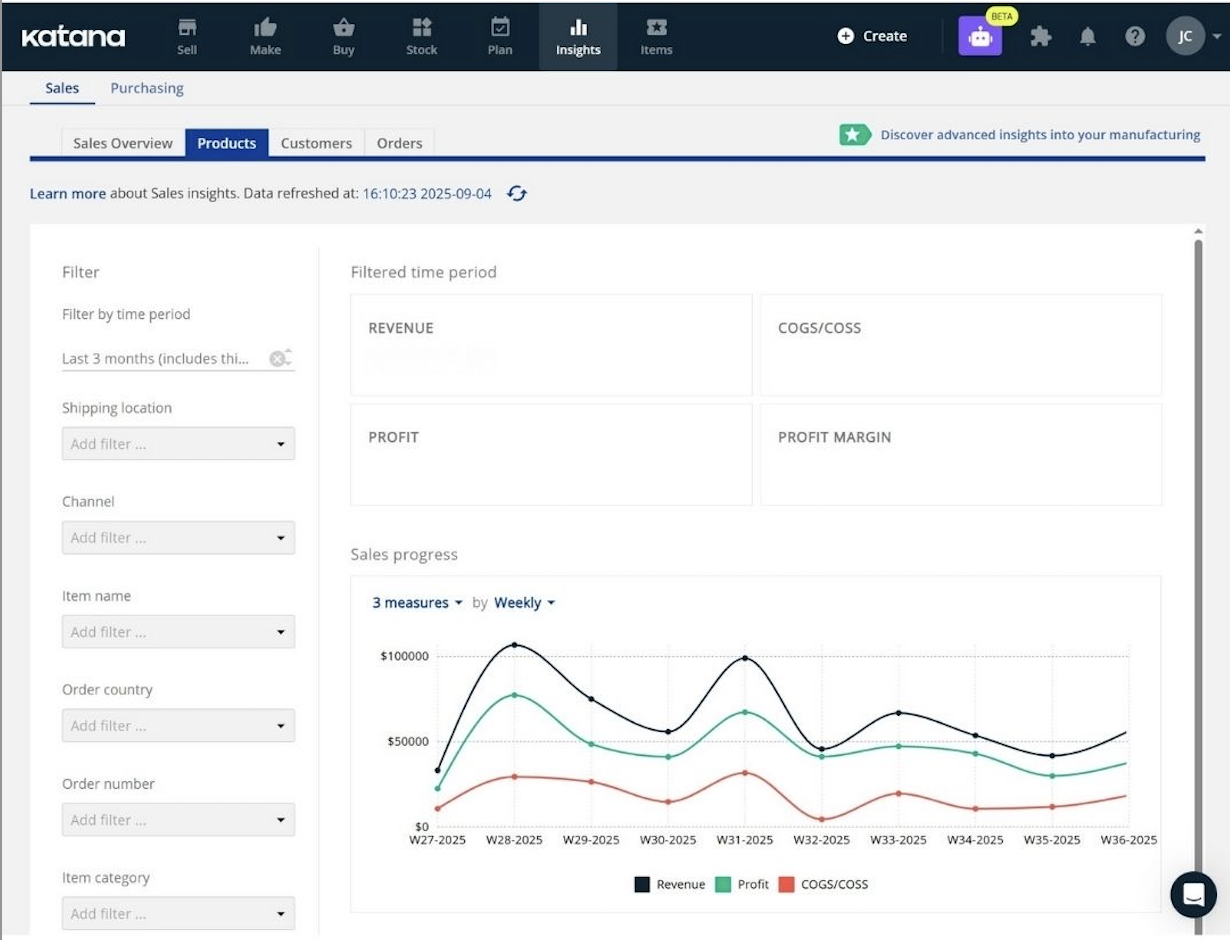Click the data refresh timestamp

[x=427, y=194]
